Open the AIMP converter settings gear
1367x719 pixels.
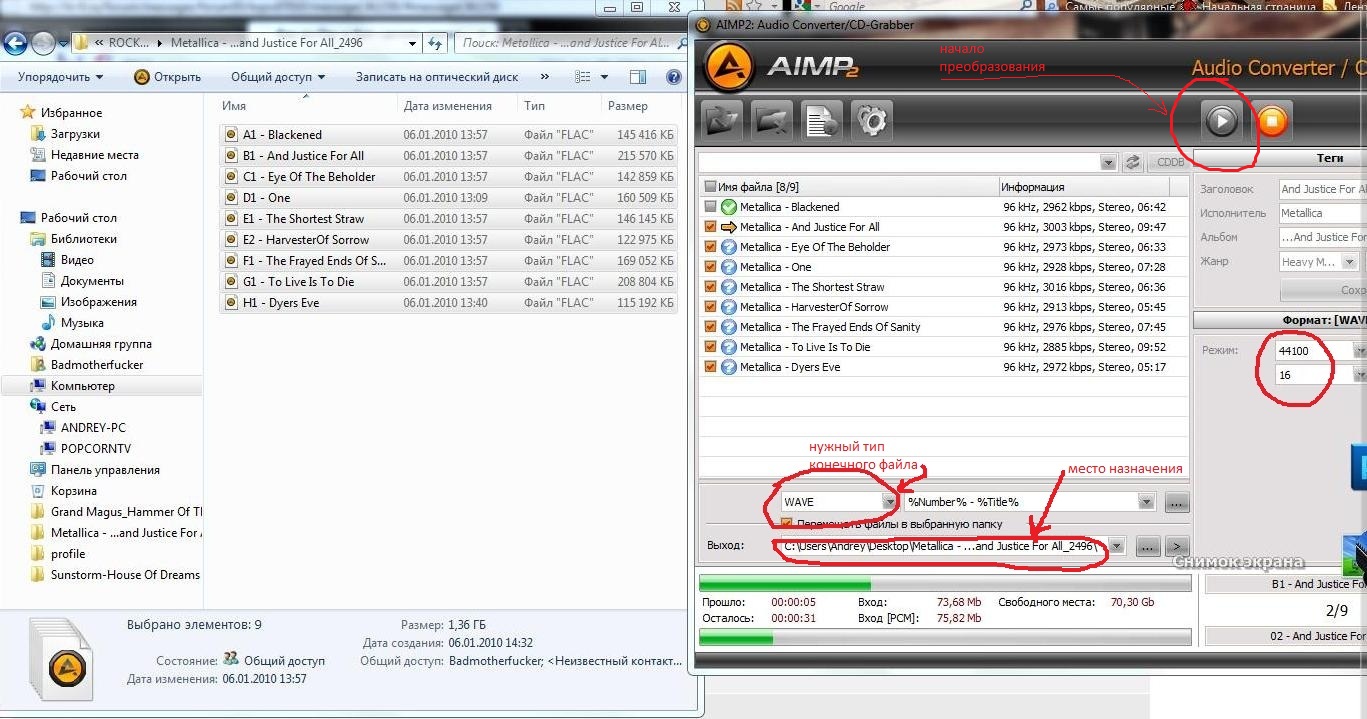coord(872,122)
